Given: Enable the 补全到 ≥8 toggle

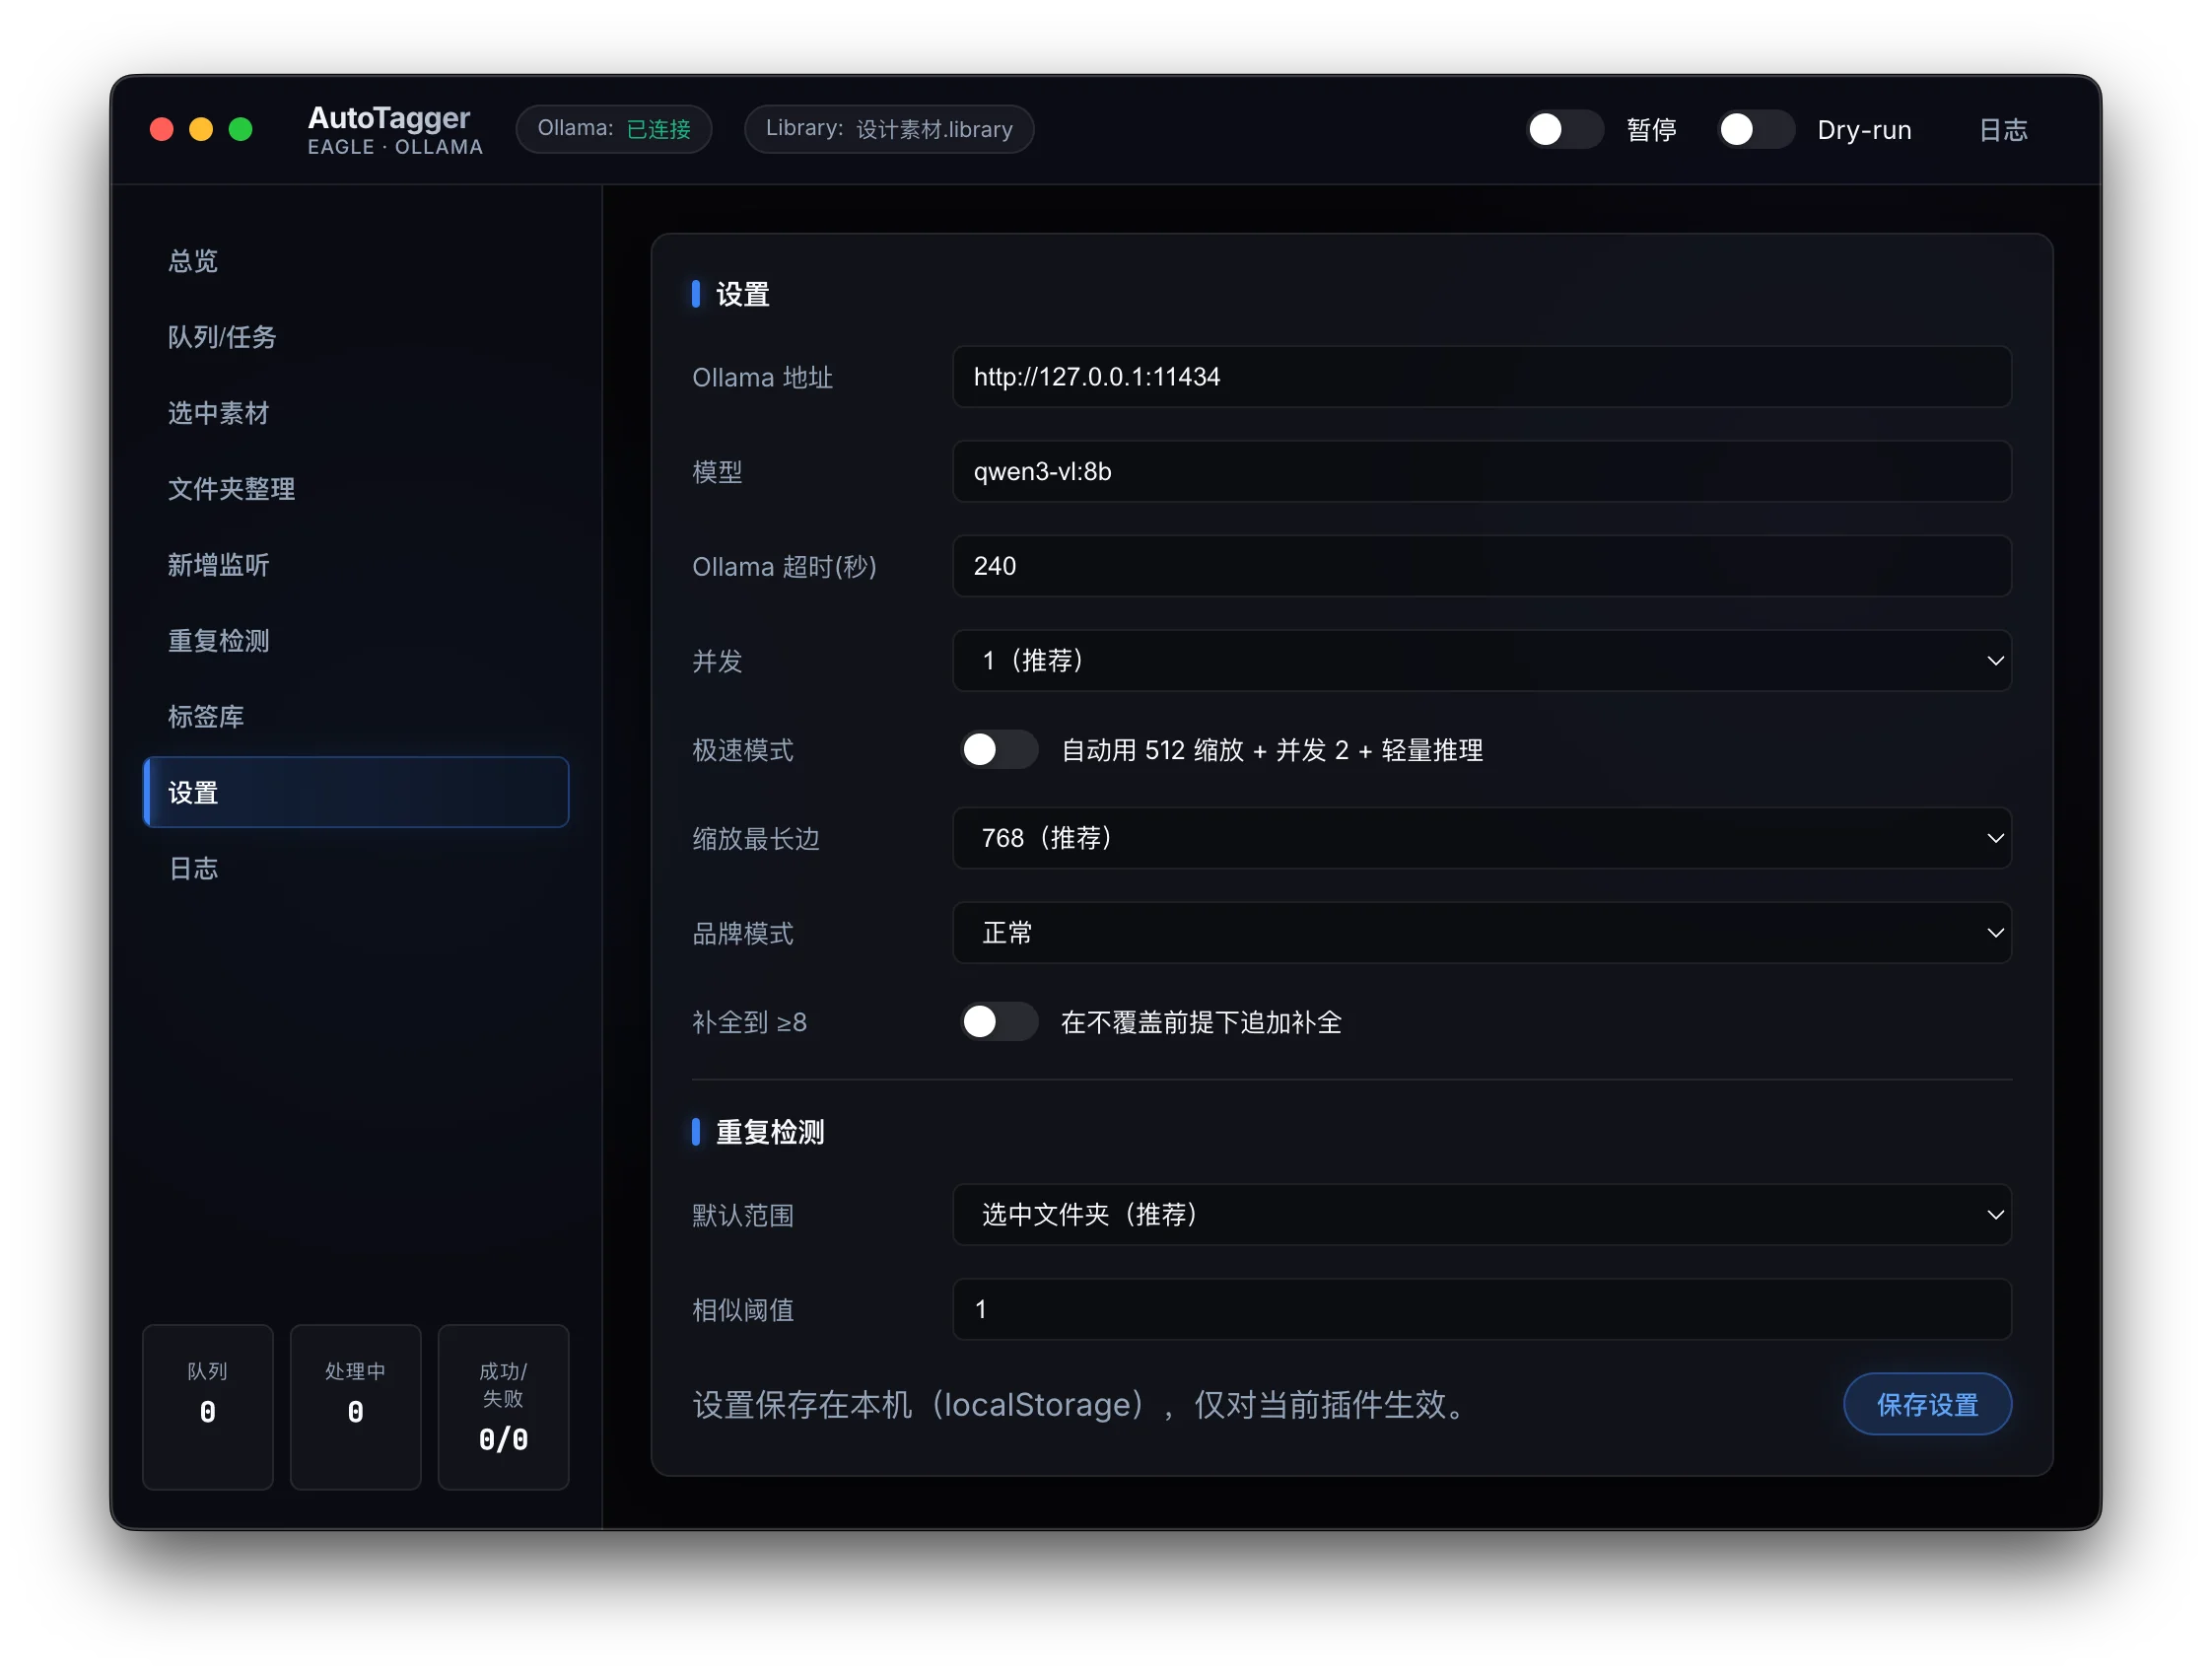Looking at the screenshot, I should click(998, 1022).
